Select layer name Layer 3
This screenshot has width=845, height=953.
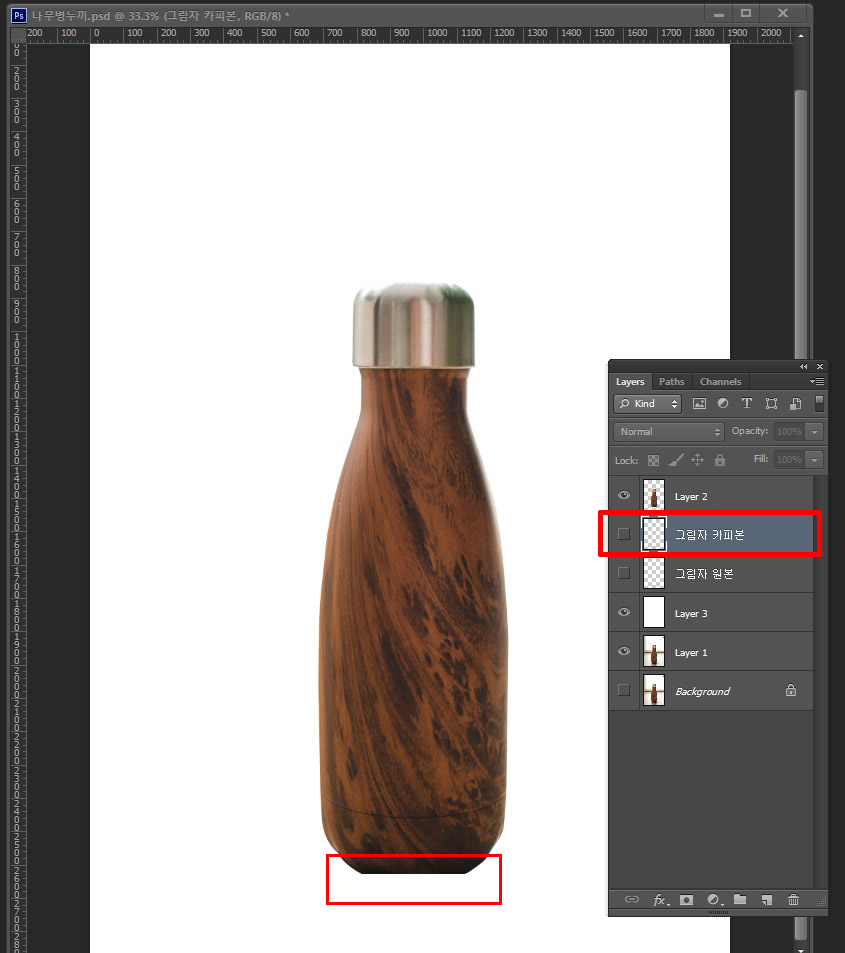(691, 613)
